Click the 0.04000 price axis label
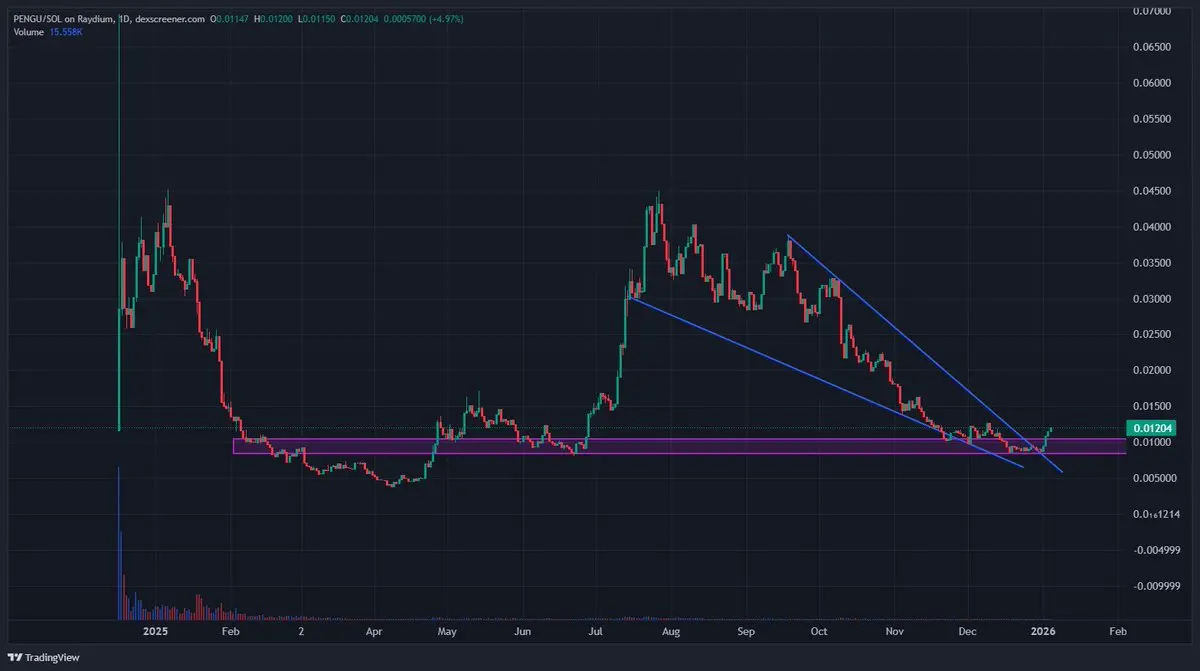 1151,227
